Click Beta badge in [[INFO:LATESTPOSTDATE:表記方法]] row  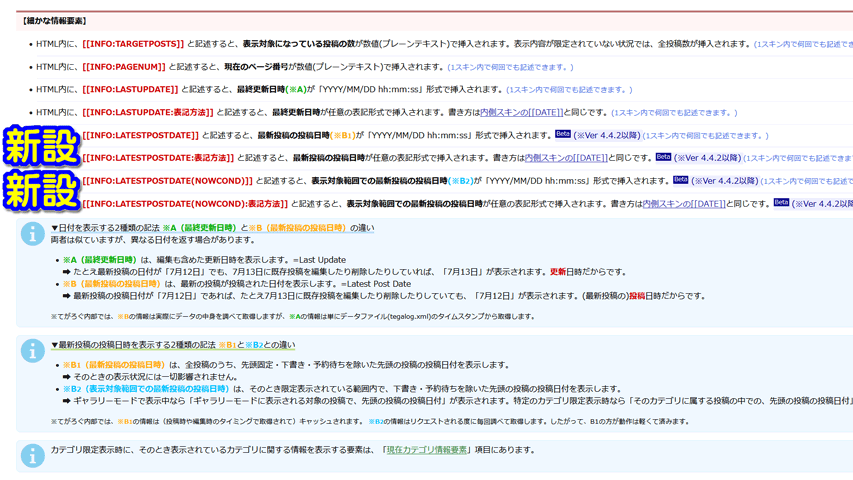(x=663, y=157)
